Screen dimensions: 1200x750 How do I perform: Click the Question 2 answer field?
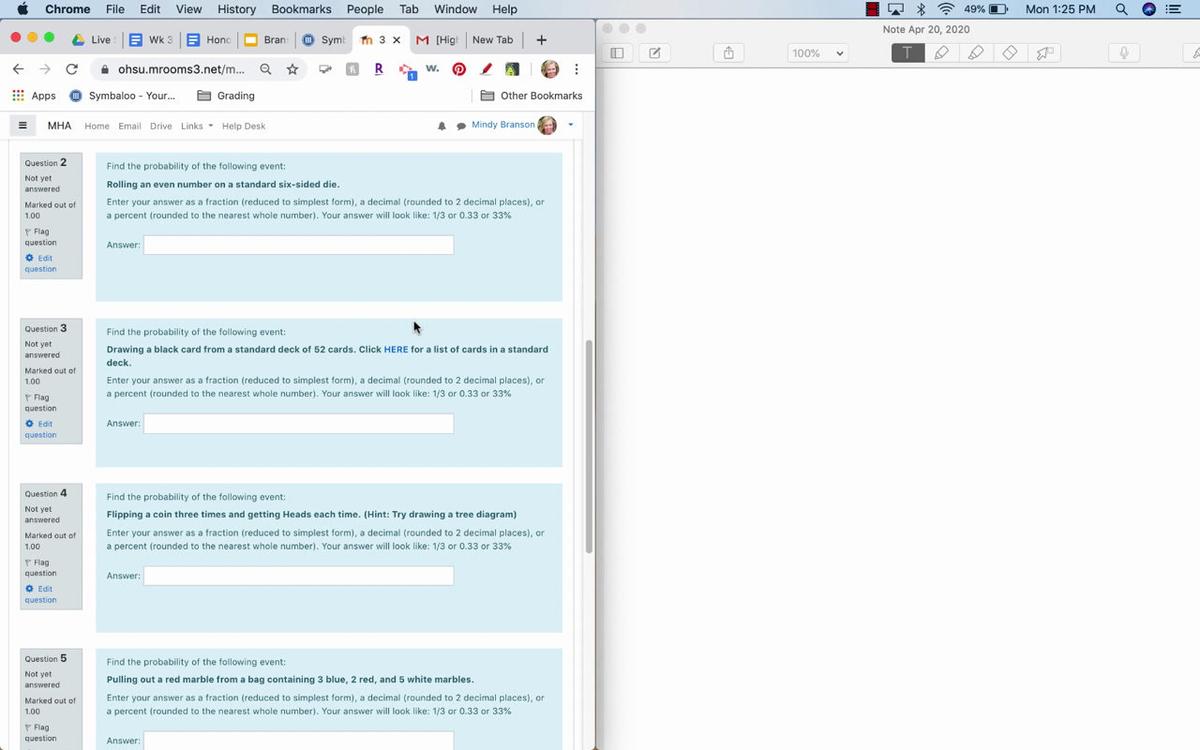click(298, 245)
